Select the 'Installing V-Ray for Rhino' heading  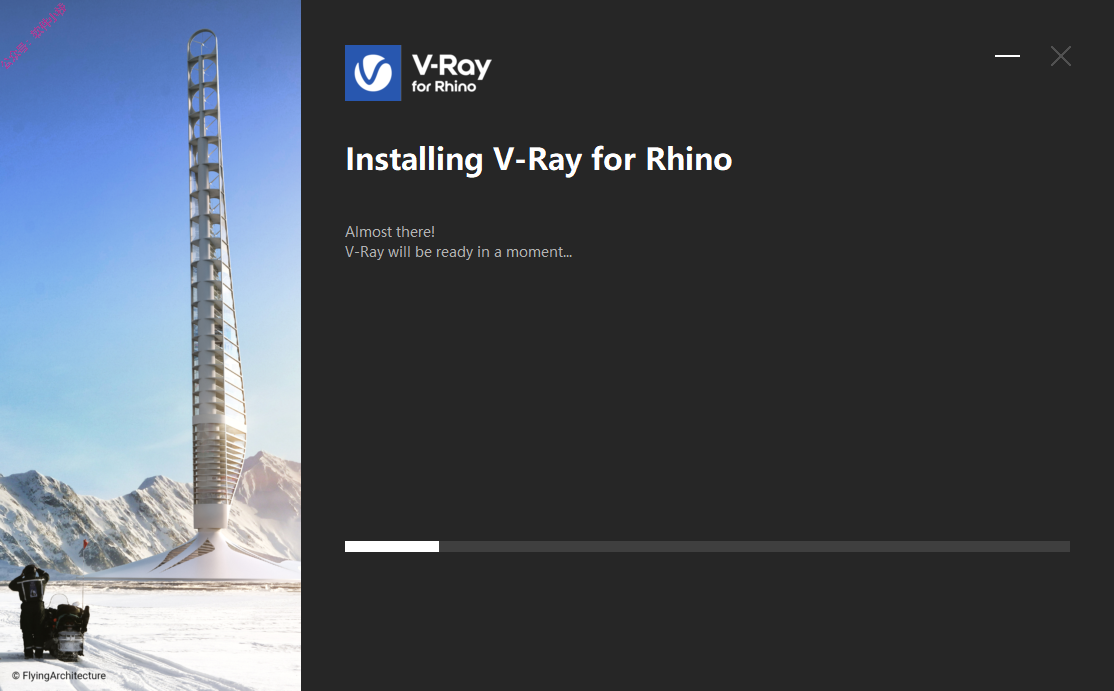[x=539, y=159]
